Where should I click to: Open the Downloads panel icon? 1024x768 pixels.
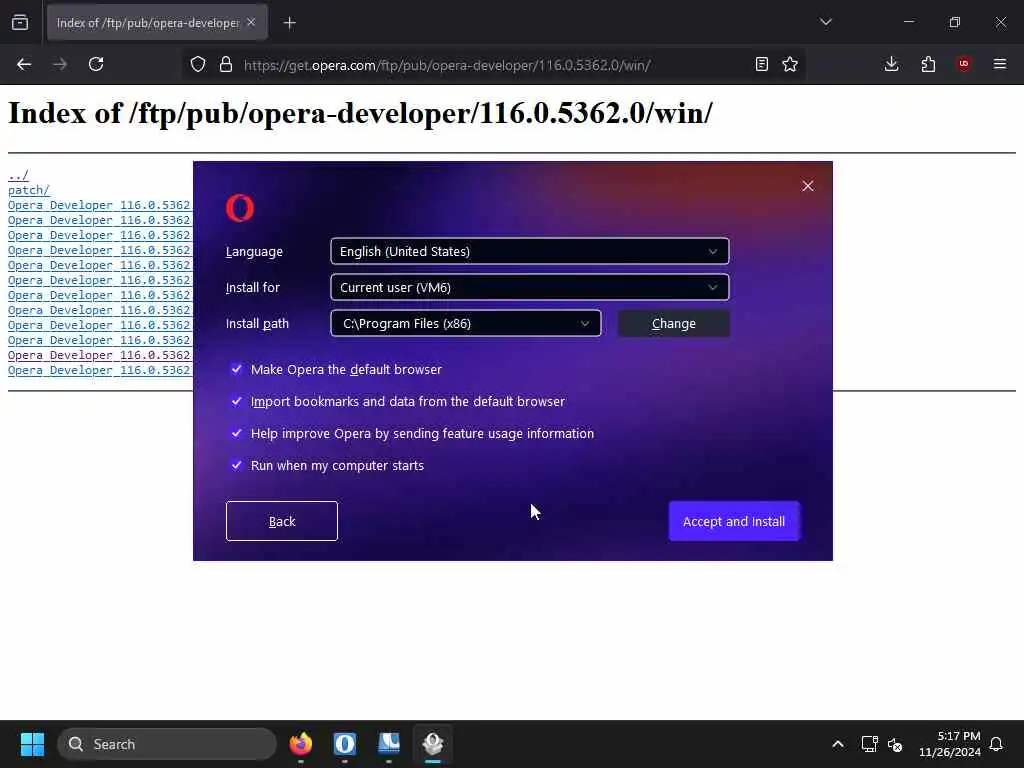pos(891,64)
